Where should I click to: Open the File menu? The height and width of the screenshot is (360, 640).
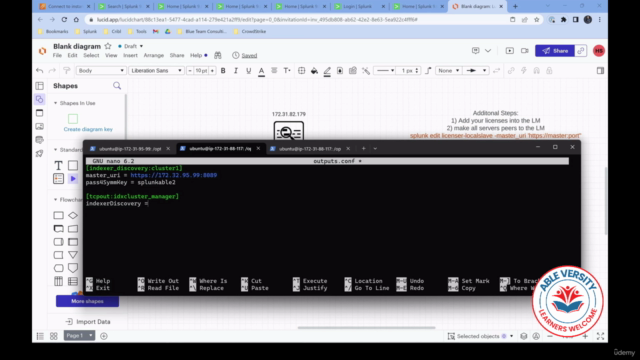[x=57, y=55]
